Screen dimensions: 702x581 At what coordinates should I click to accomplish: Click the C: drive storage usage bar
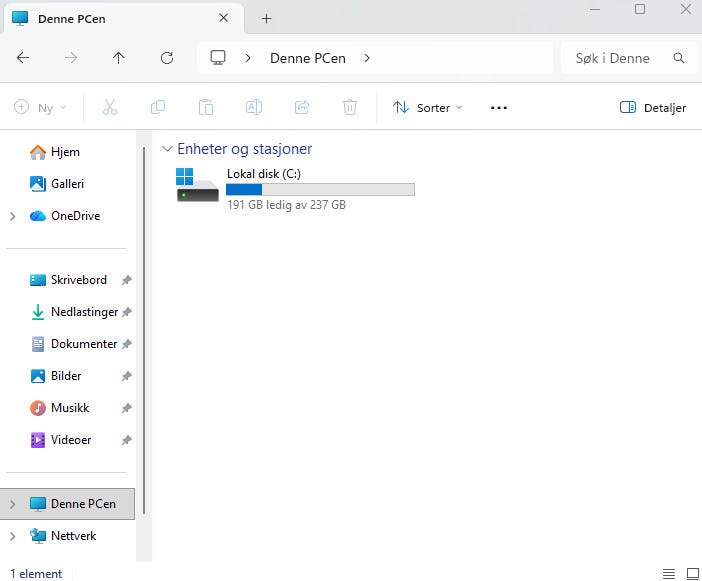(320, 190)
